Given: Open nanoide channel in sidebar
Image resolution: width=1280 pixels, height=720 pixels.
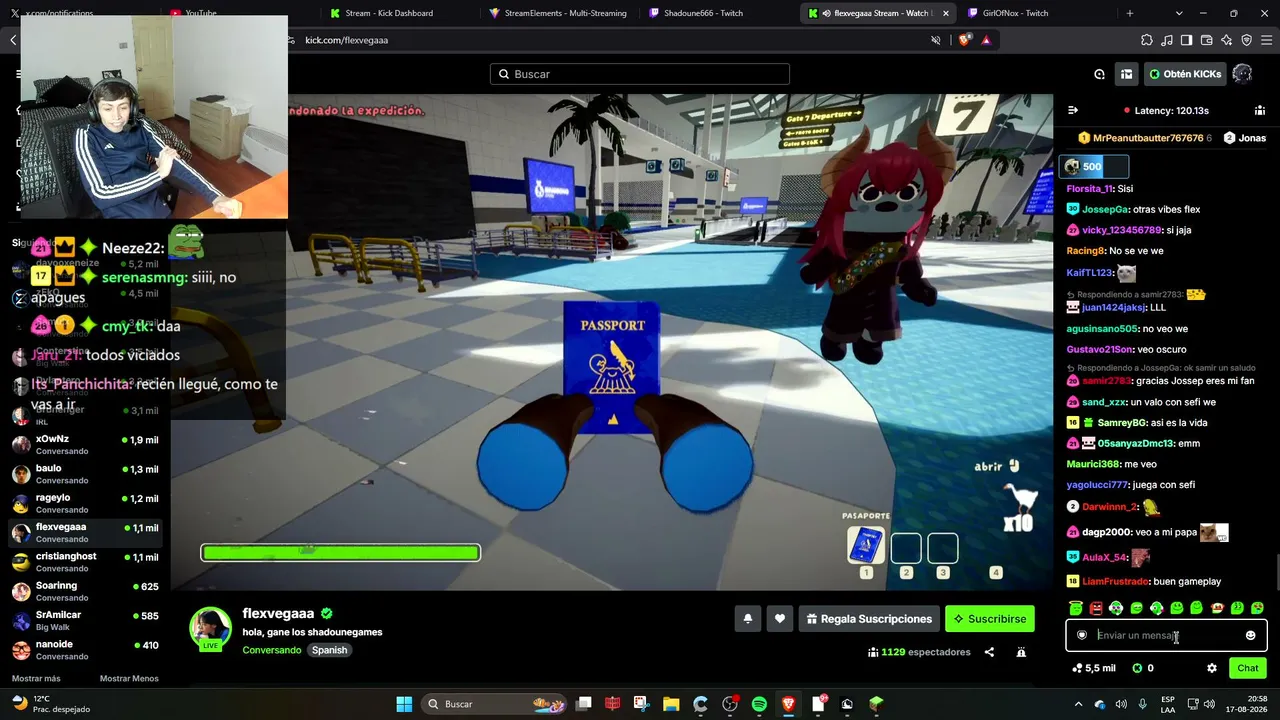Looking at the screenshot, I should pyautogui.click(x=84, y=650).
